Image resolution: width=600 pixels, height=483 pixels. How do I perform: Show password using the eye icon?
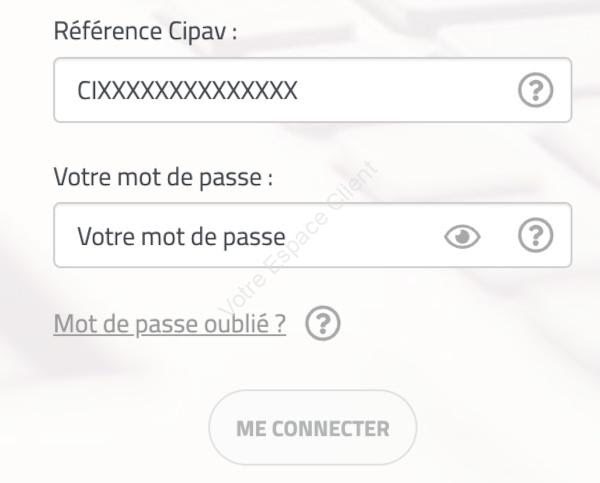462,236
